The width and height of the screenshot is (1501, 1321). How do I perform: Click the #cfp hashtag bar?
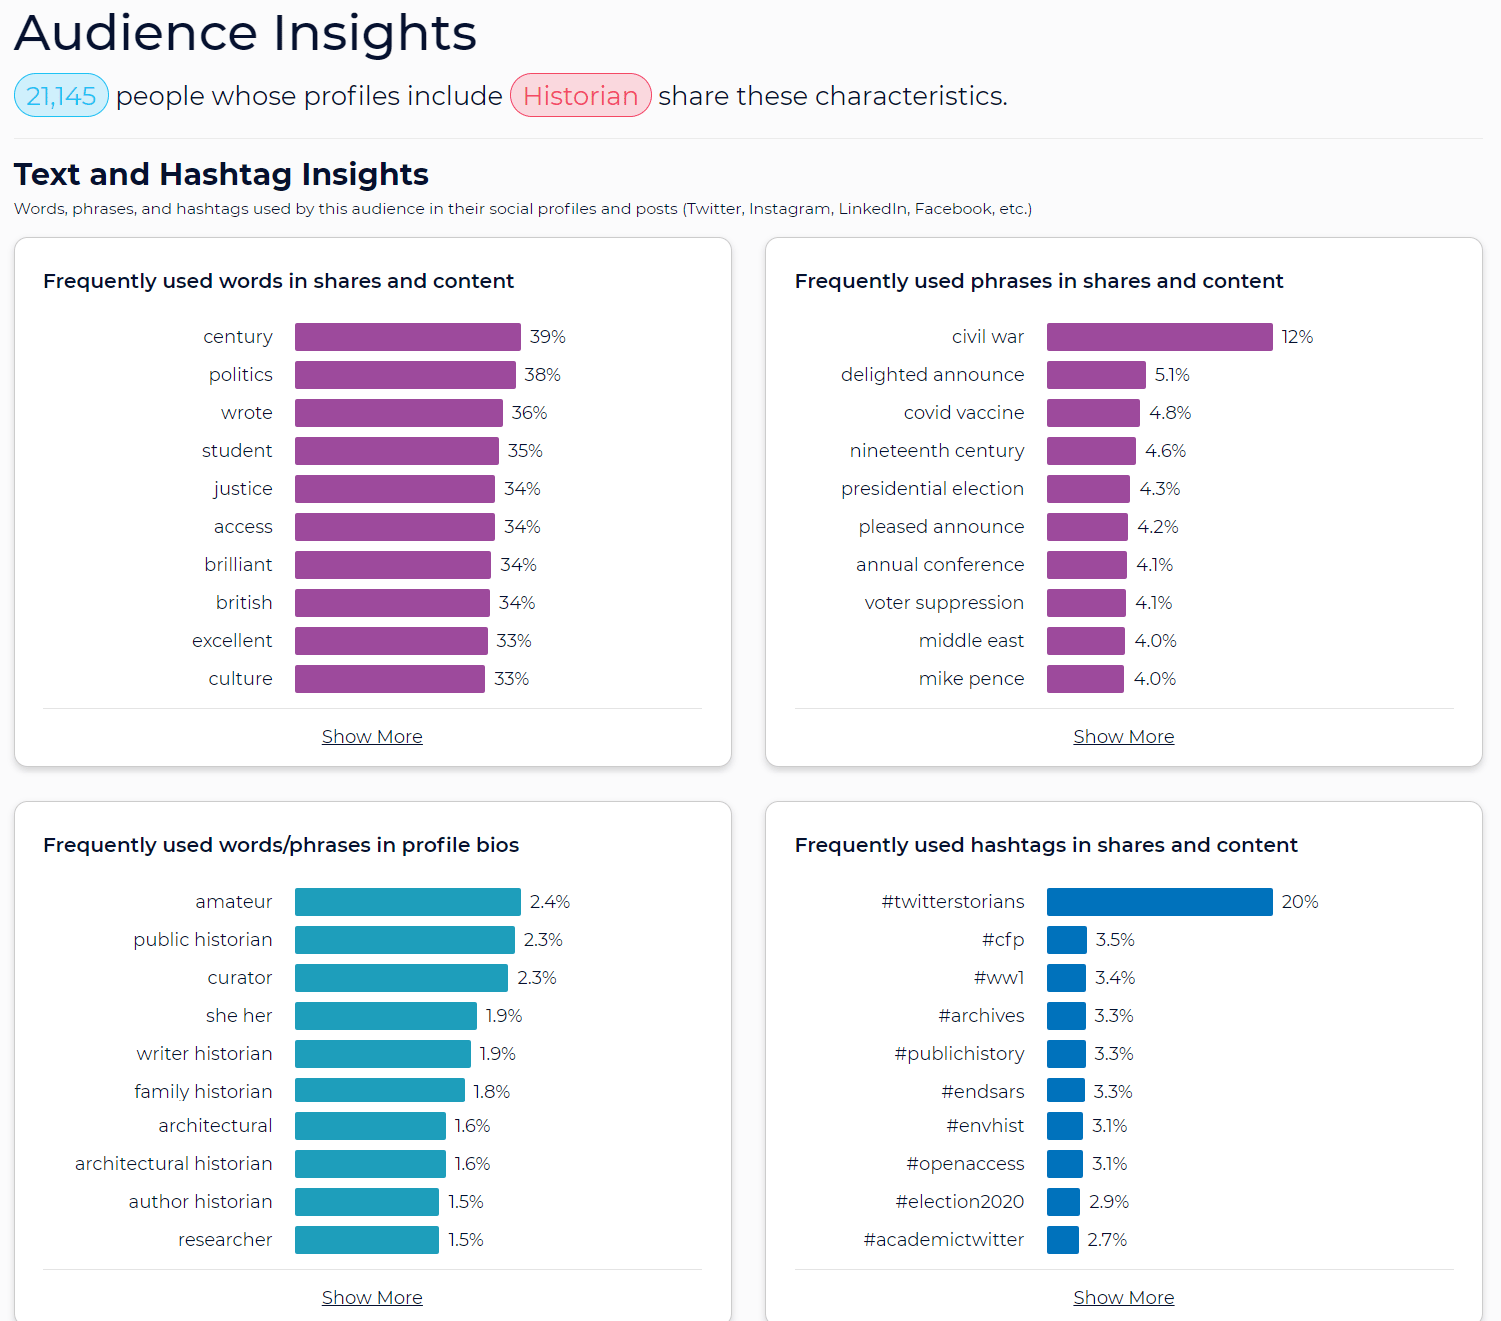tap(1067, 940)
